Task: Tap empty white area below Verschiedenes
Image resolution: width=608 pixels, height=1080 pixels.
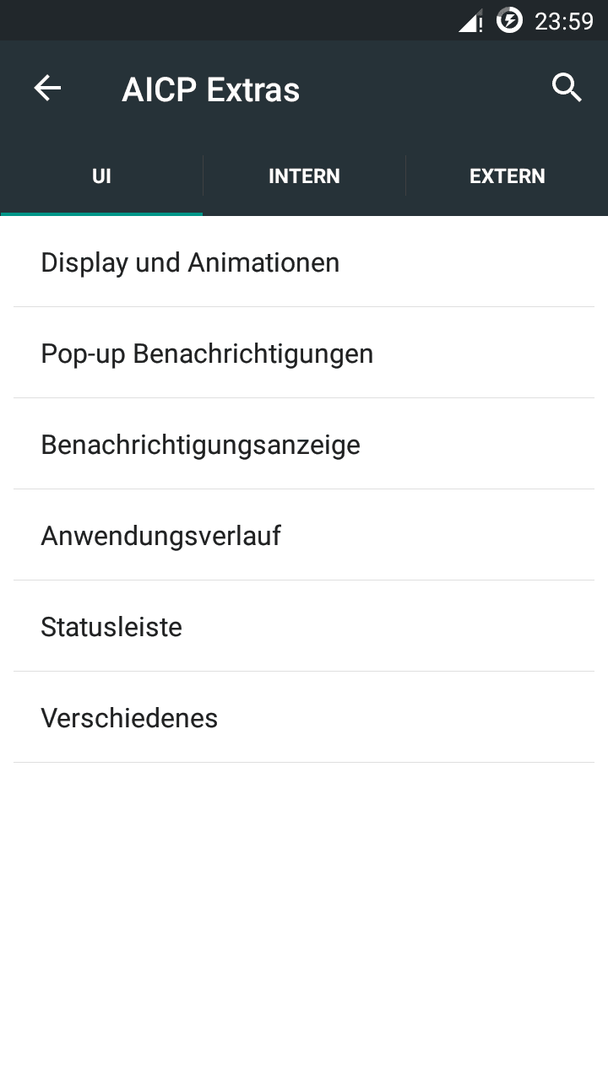Action: (x=304, y=921)
